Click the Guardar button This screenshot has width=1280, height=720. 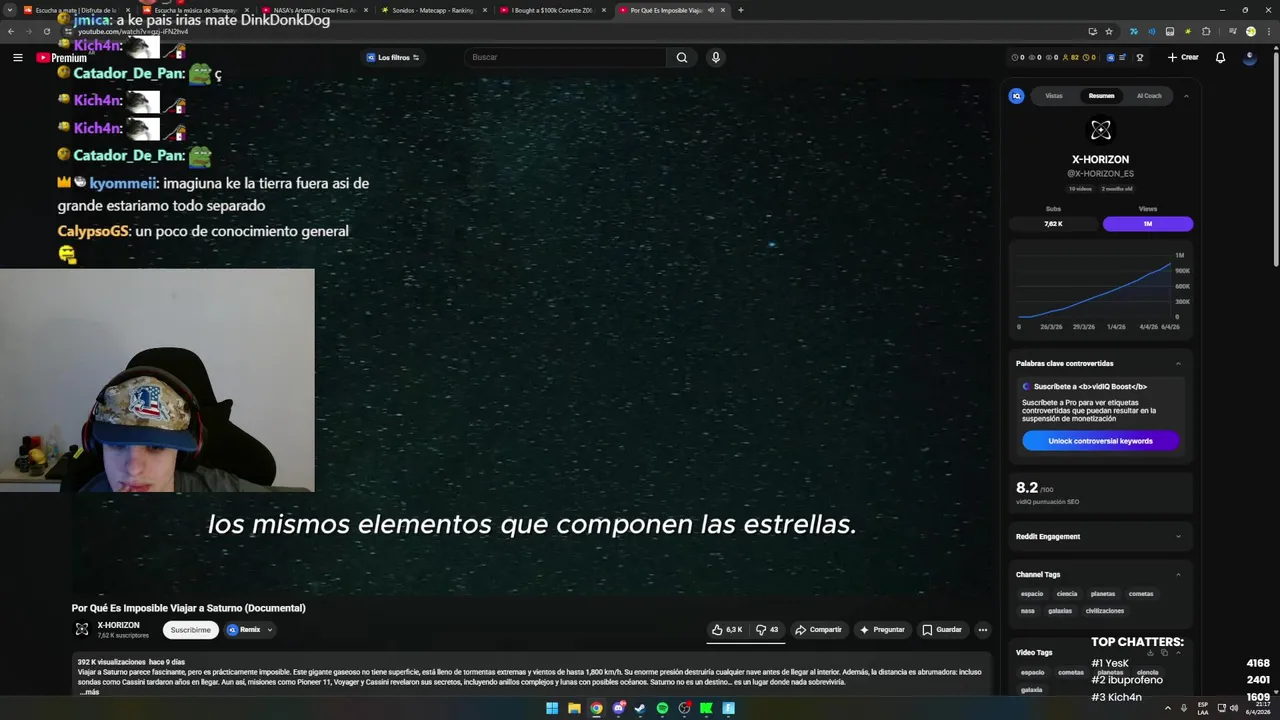942,630
